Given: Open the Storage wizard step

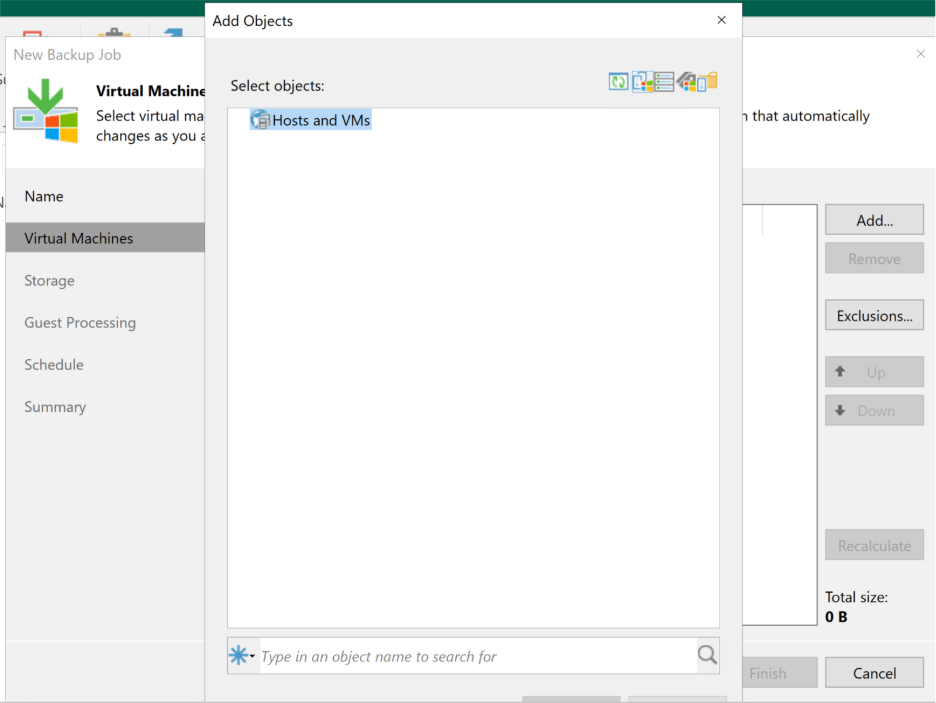Looking at the screenshot, I should (x=50, y=281).
